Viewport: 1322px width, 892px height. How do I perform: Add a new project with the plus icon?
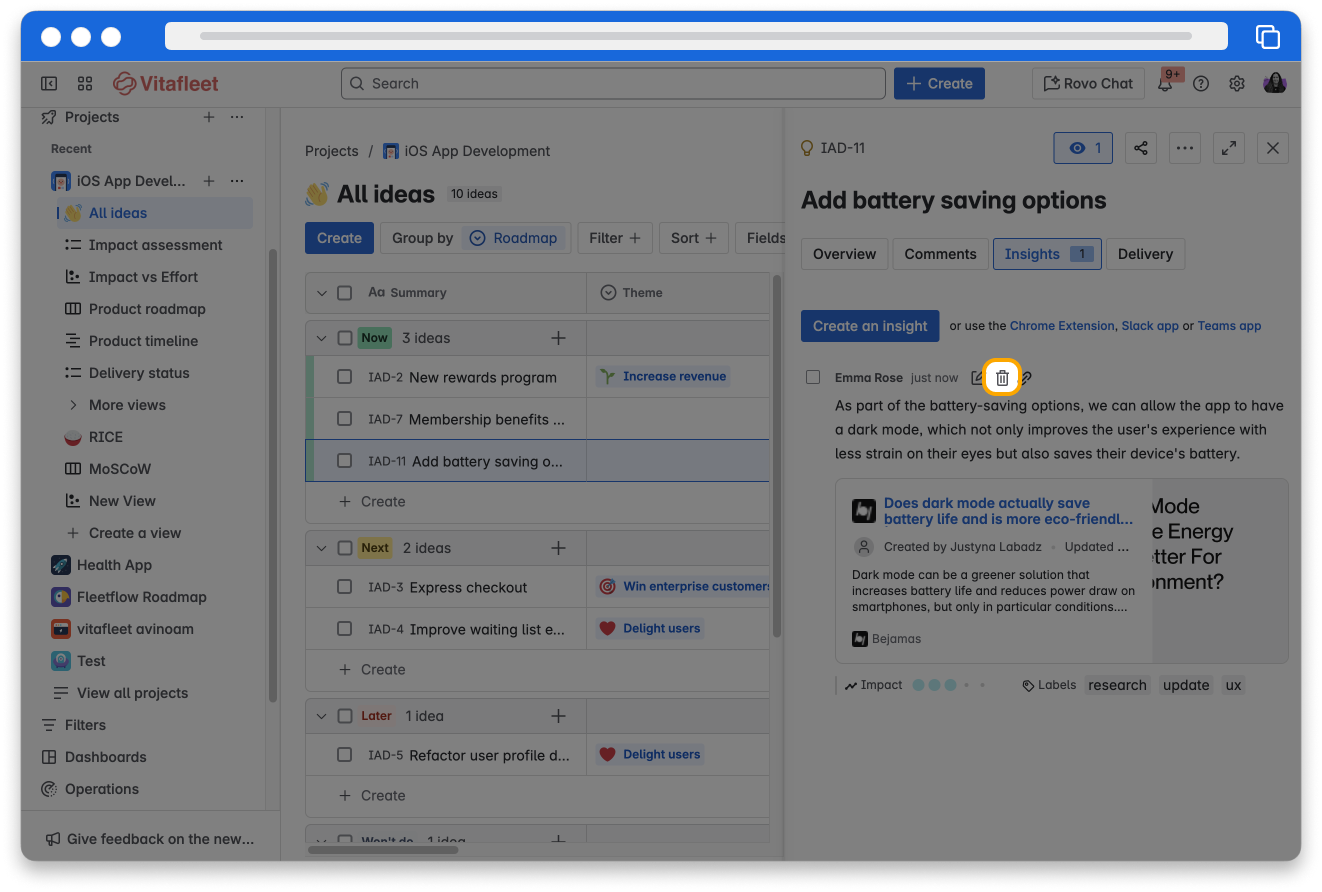(x=209, y=117)
